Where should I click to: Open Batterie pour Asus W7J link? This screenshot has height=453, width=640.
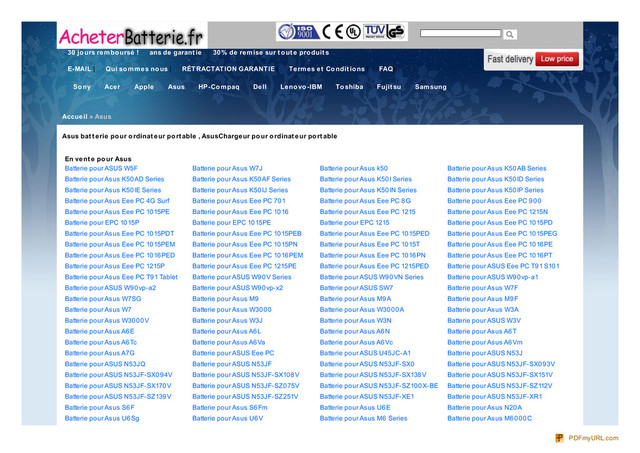coord(227,168)
